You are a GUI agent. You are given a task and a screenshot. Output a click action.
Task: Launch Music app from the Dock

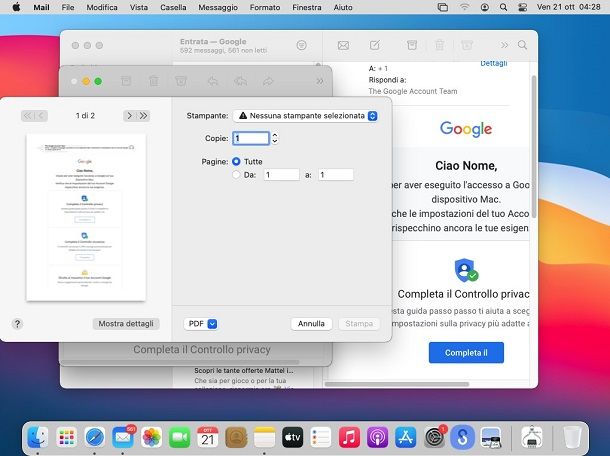click(349, 437)
